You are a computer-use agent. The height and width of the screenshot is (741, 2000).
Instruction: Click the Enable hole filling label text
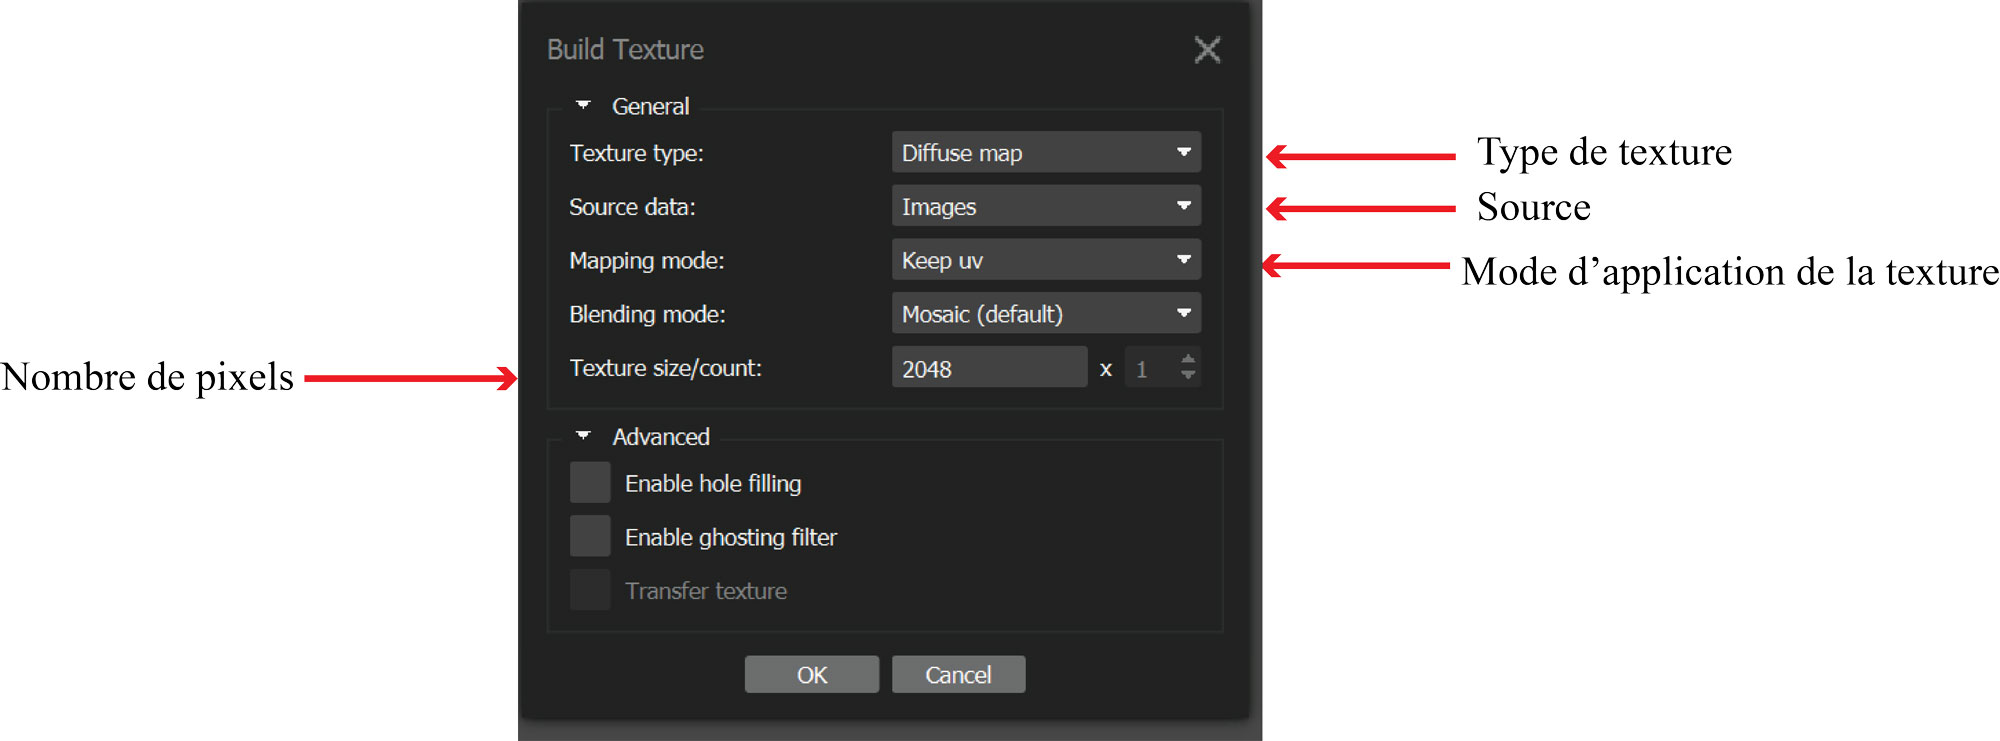(713, 484)
